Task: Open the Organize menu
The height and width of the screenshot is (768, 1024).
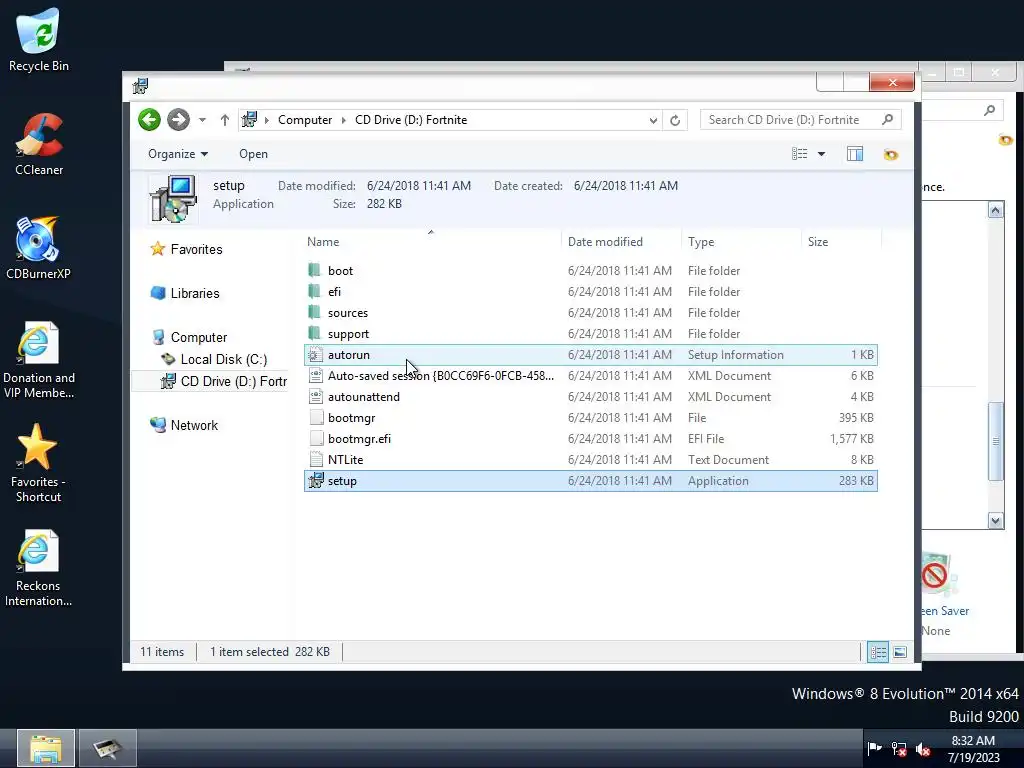Action: [178, 154]
